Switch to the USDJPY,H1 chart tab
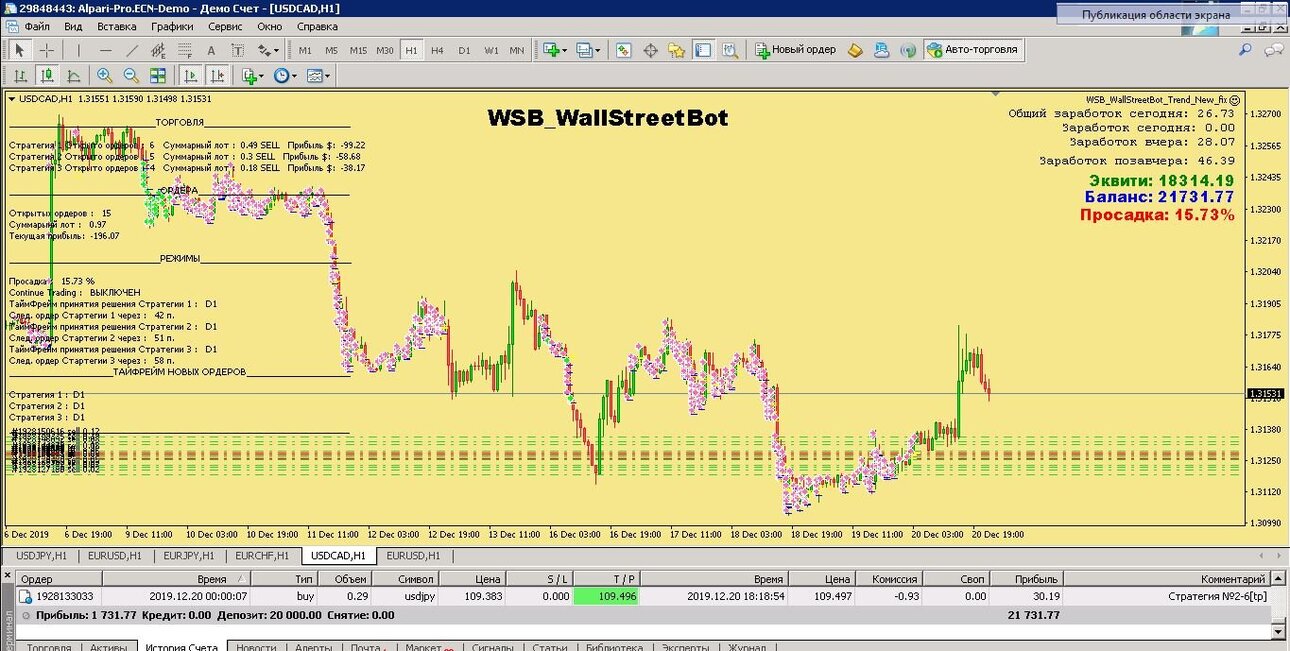The image size is (1290, 651). (x=41, y=556)
